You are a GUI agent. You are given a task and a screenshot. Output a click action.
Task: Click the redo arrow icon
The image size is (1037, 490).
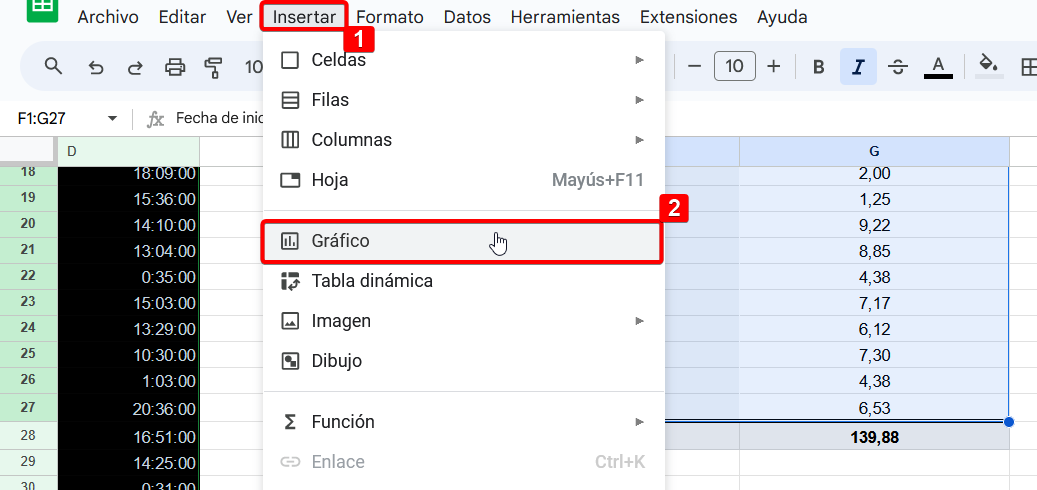pyautogui.click(x=135, y=67)
